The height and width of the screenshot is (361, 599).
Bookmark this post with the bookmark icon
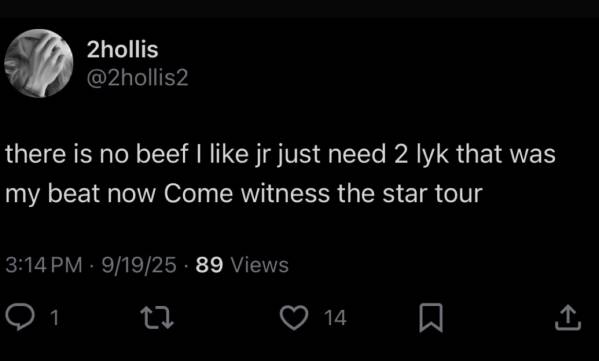point(431,317)
